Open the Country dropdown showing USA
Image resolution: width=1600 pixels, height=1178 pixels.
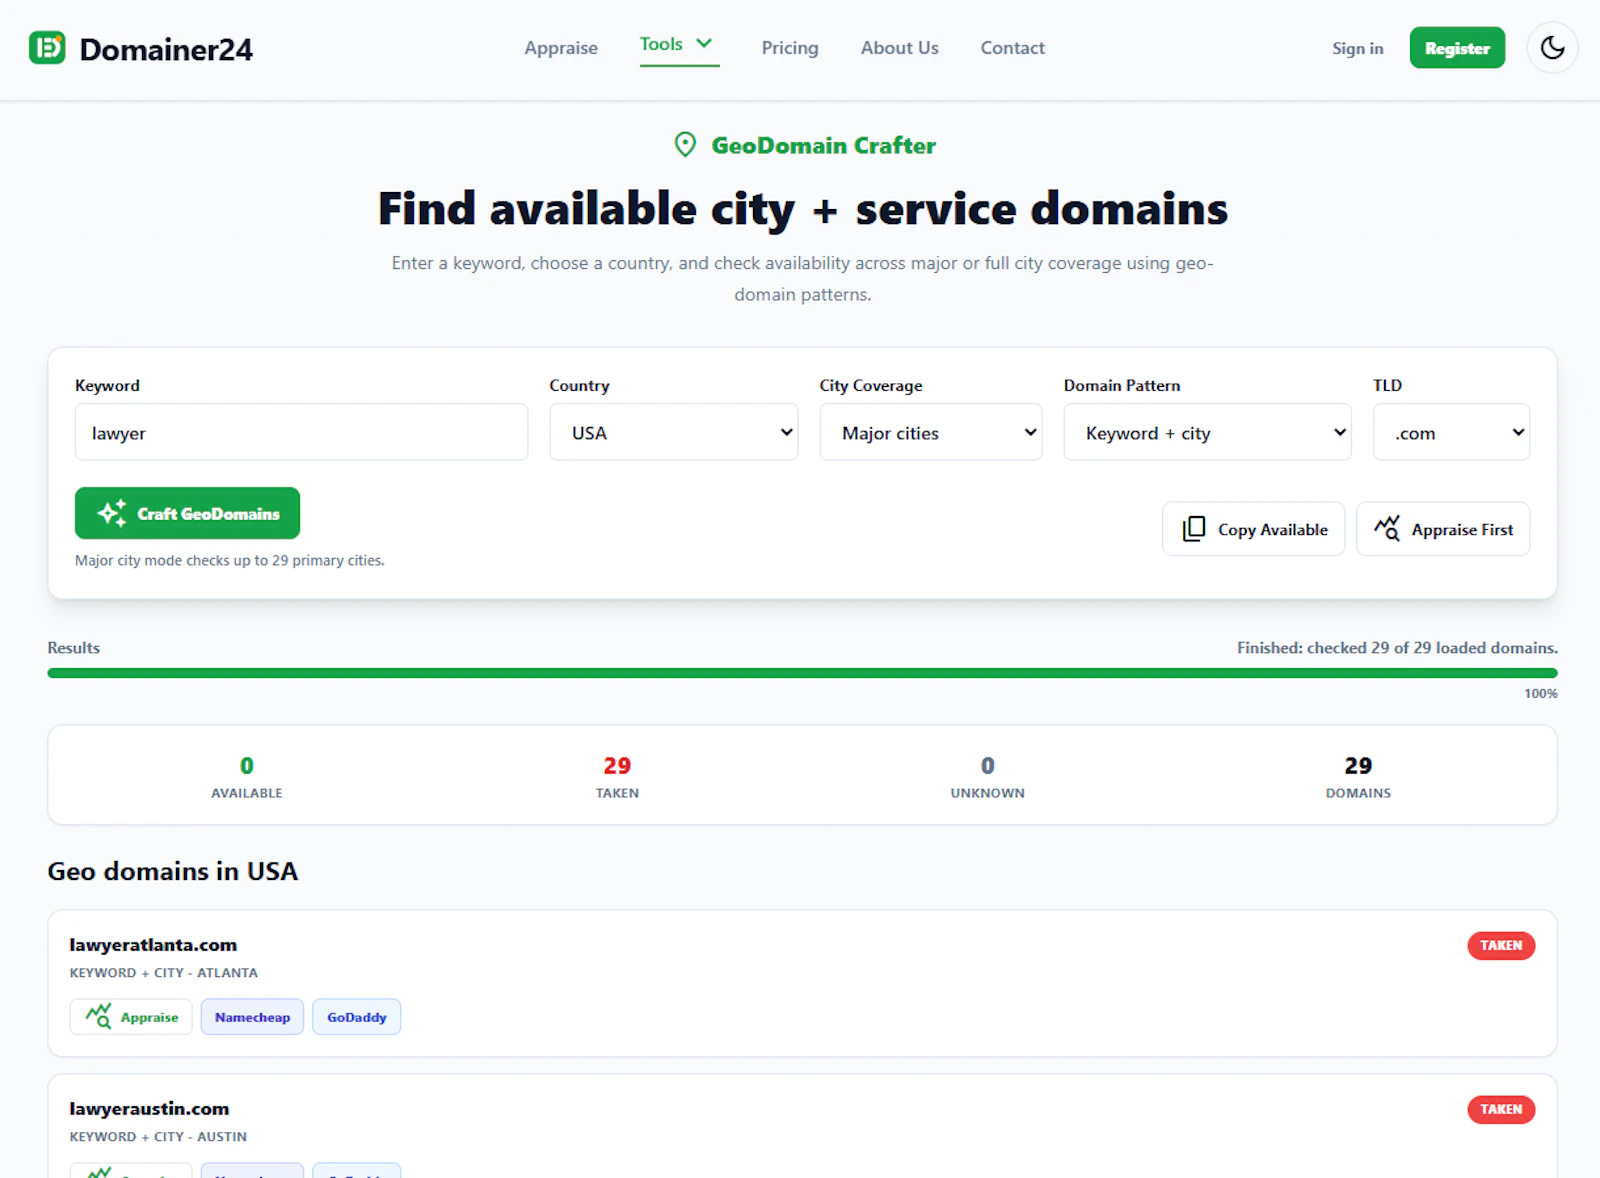tap(674, 432)
